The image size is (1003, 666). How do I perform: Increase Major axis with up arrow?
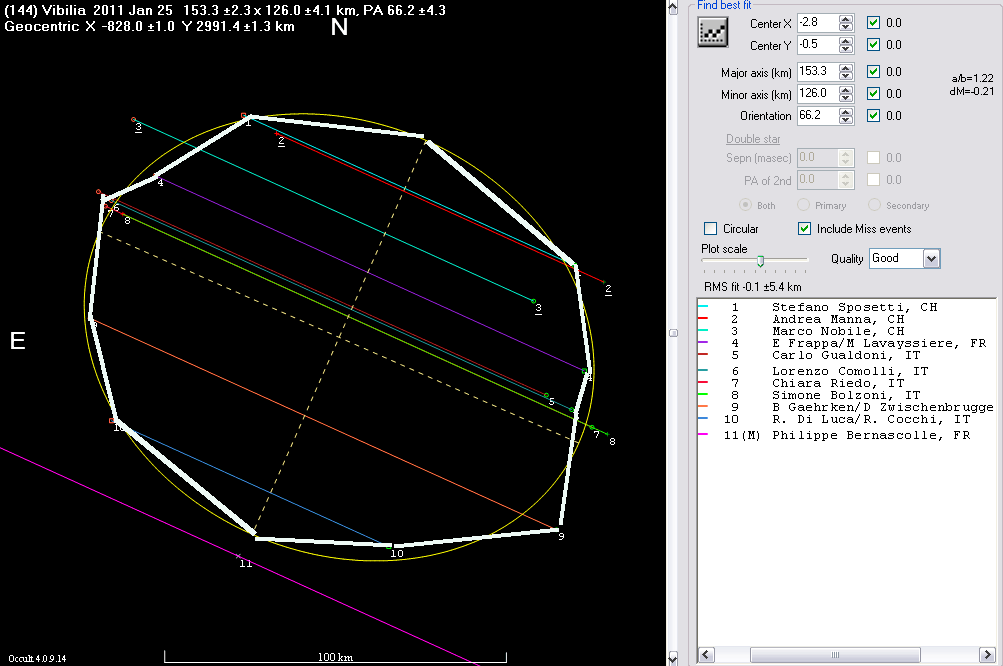(x=846, y=68)
